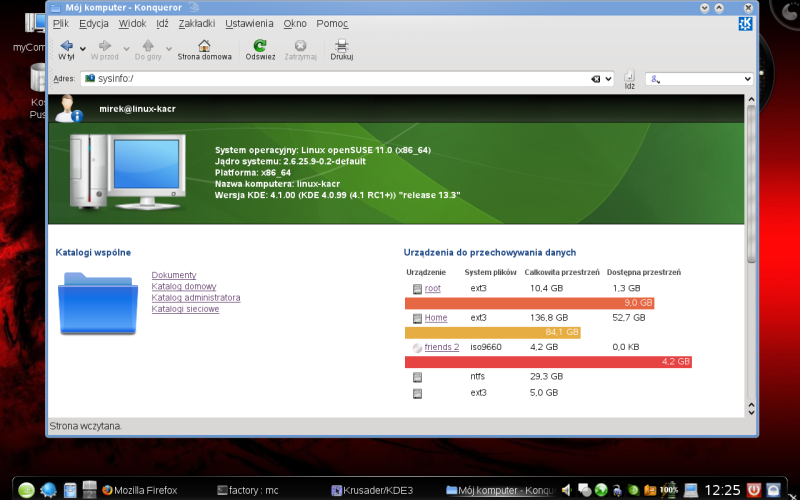Open the Katalog domowy link
Image resolution: width=800 pixels, height=500 pixels.
[x=184, y=286]
